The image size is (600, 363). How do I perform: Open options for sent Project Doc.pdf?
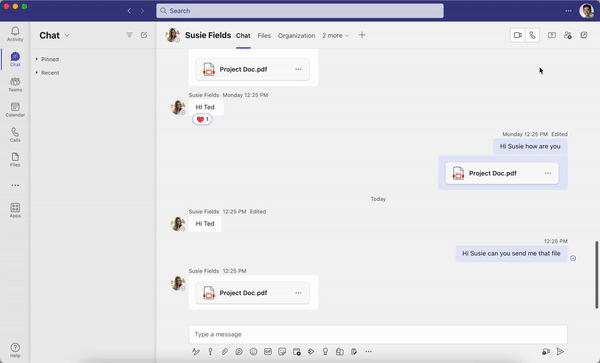(548, 173)
